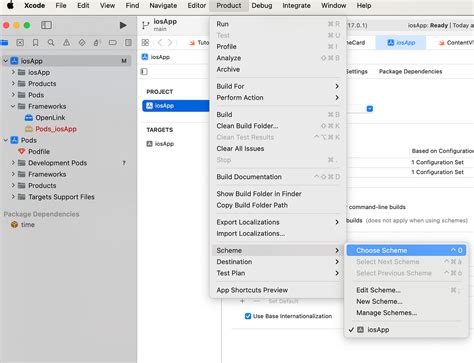Expand the Development Pods folder
This screenshot has width=474, height=363.
coord(13,163)
